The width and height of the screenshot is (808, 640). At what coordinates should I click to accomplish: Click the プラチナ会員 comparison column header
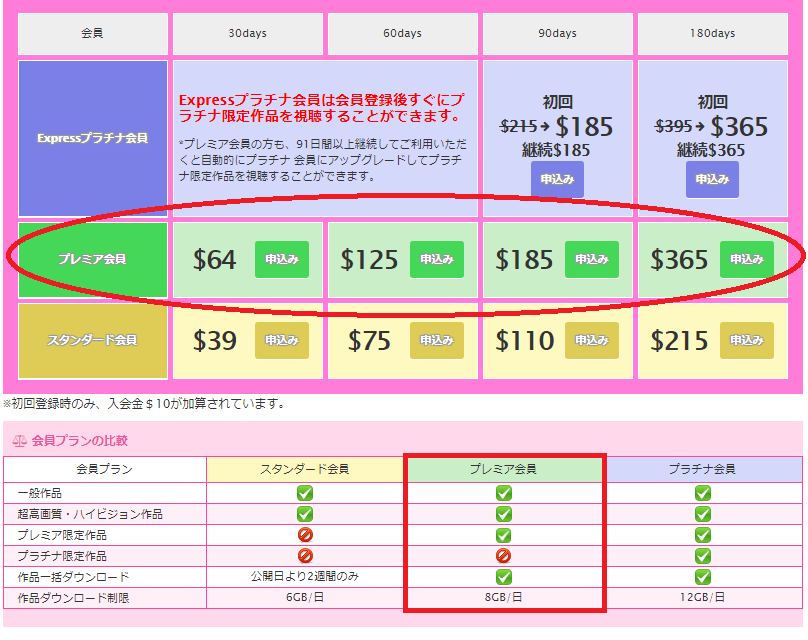703,469
